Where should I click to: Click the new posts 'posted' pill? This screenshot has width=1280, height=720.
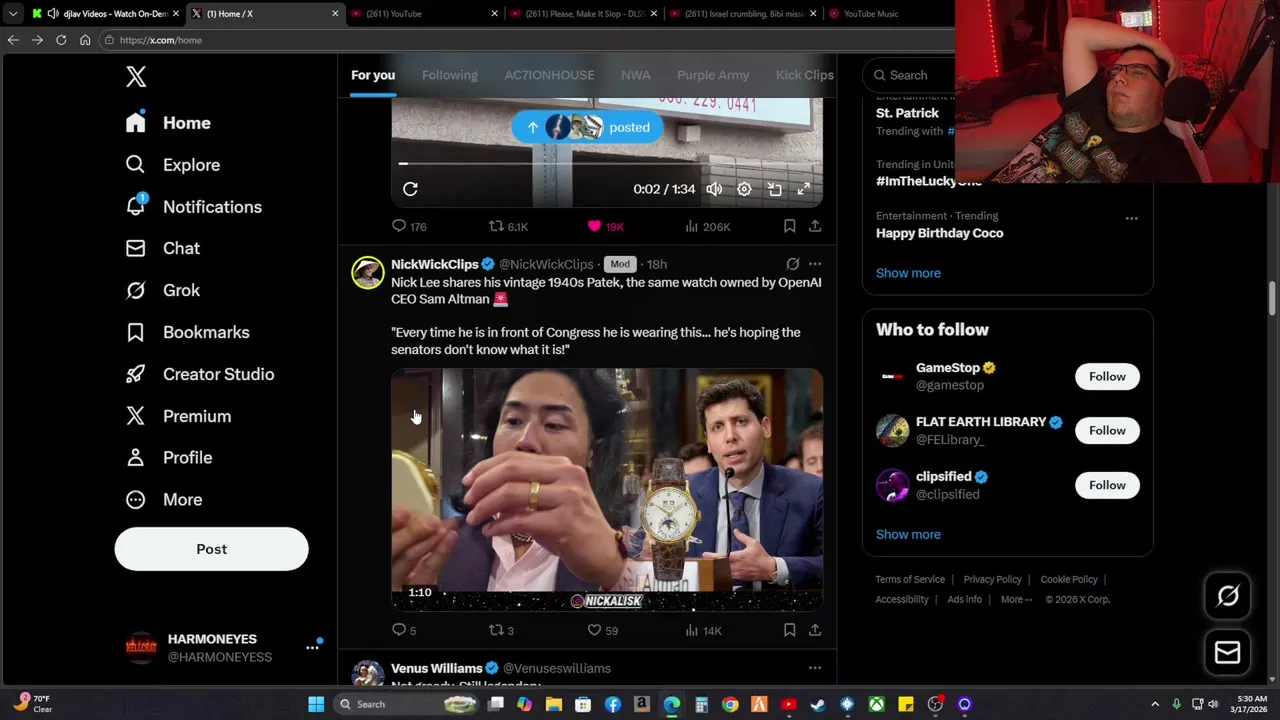click(587, 127)
